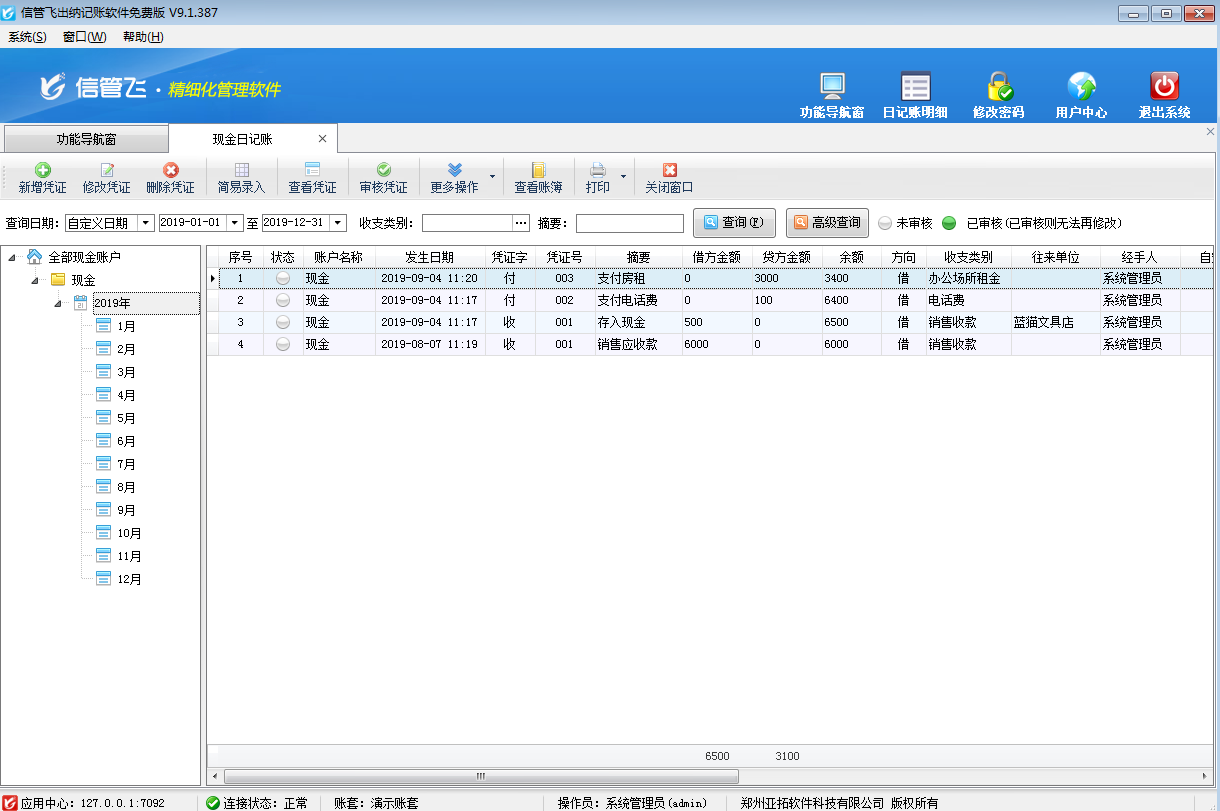Screen dimensions: 1220x811
Task: Click the 高级查询 advanced search button
Action: (x=827, y=222)
